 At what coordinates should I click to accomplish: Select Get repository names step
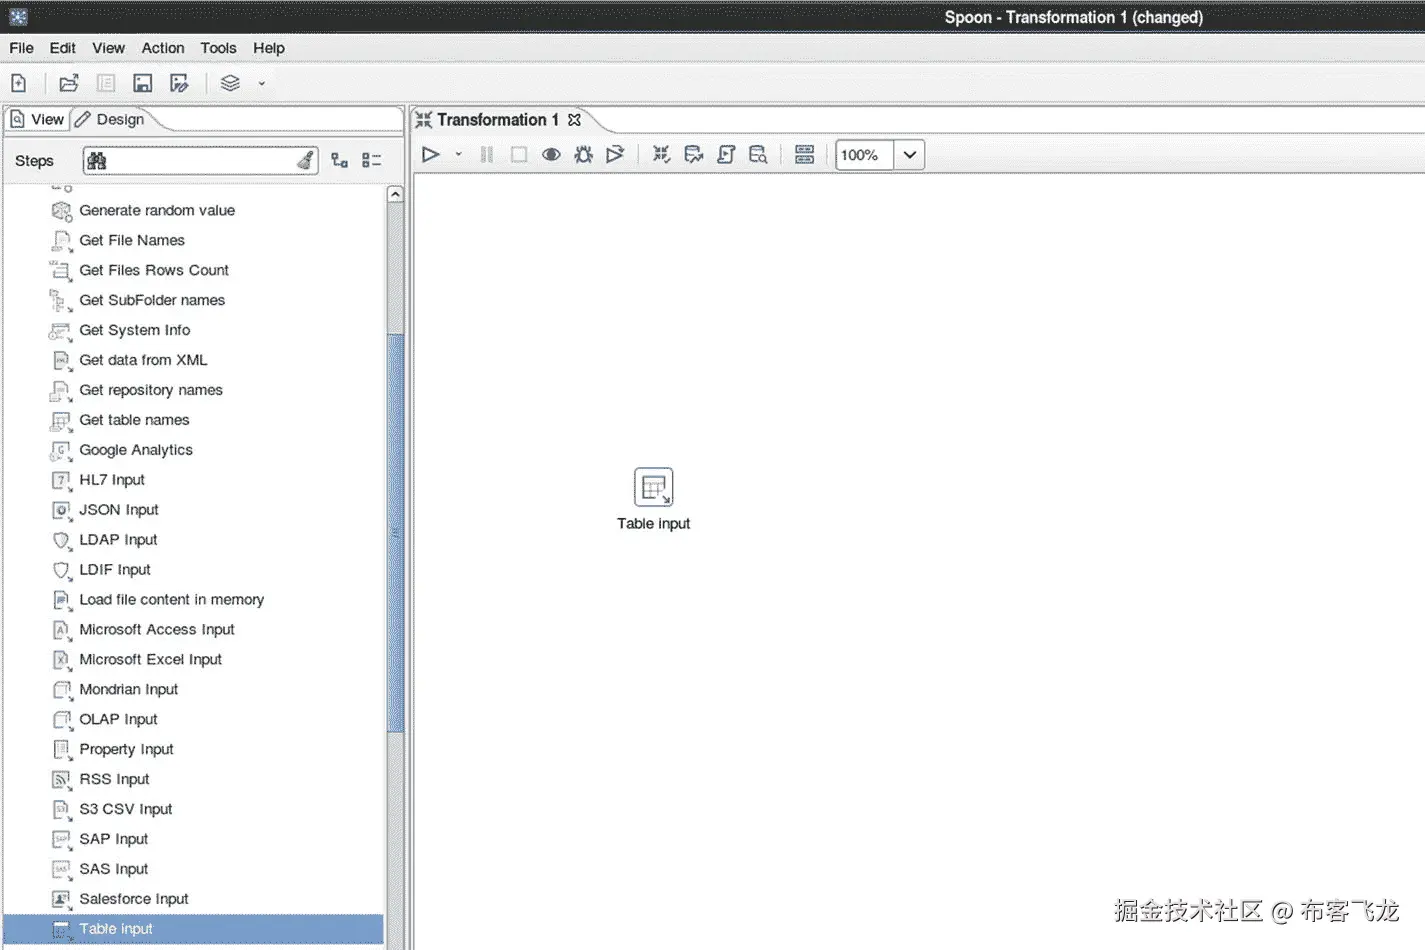click(x=151, y=391)
